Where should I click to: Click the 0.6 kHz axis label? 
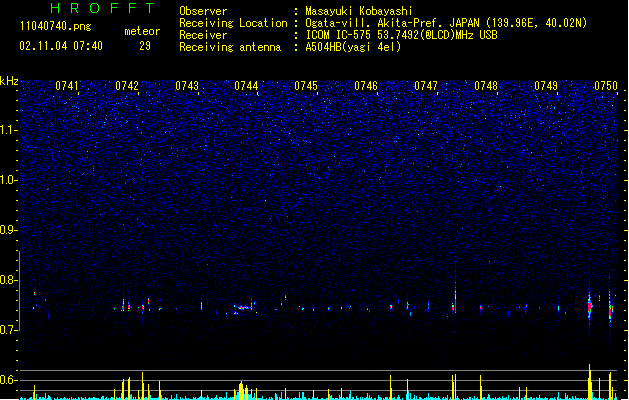pos(8,380)
